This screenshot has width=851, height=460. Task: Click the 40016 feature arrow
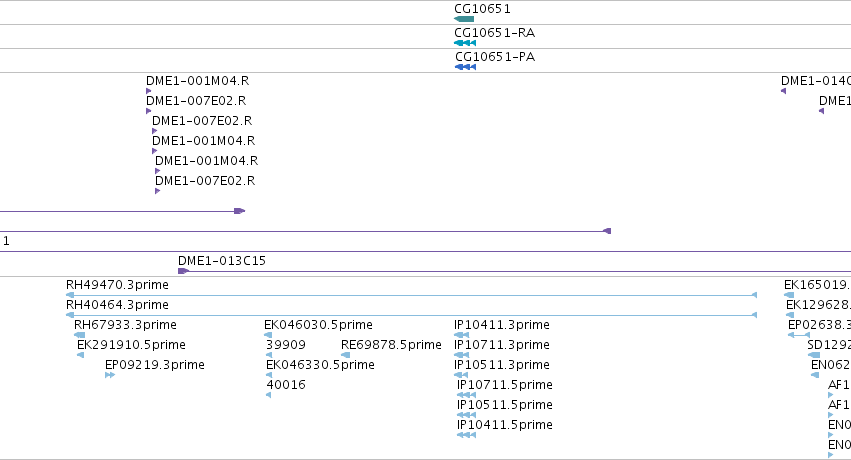269,395
